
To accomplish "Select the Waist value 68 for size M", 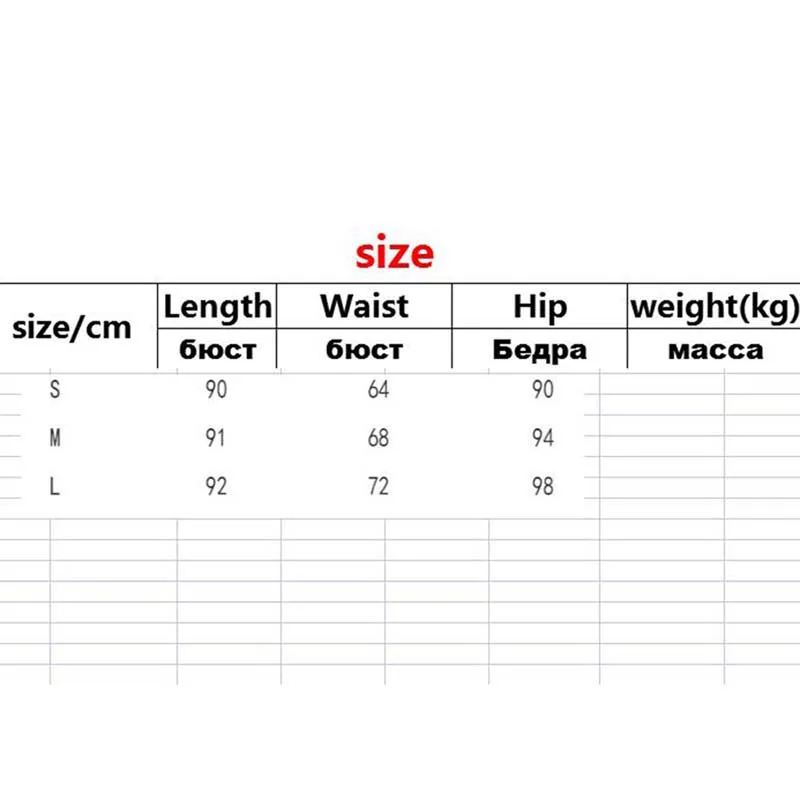I will [x=378, y=437].
